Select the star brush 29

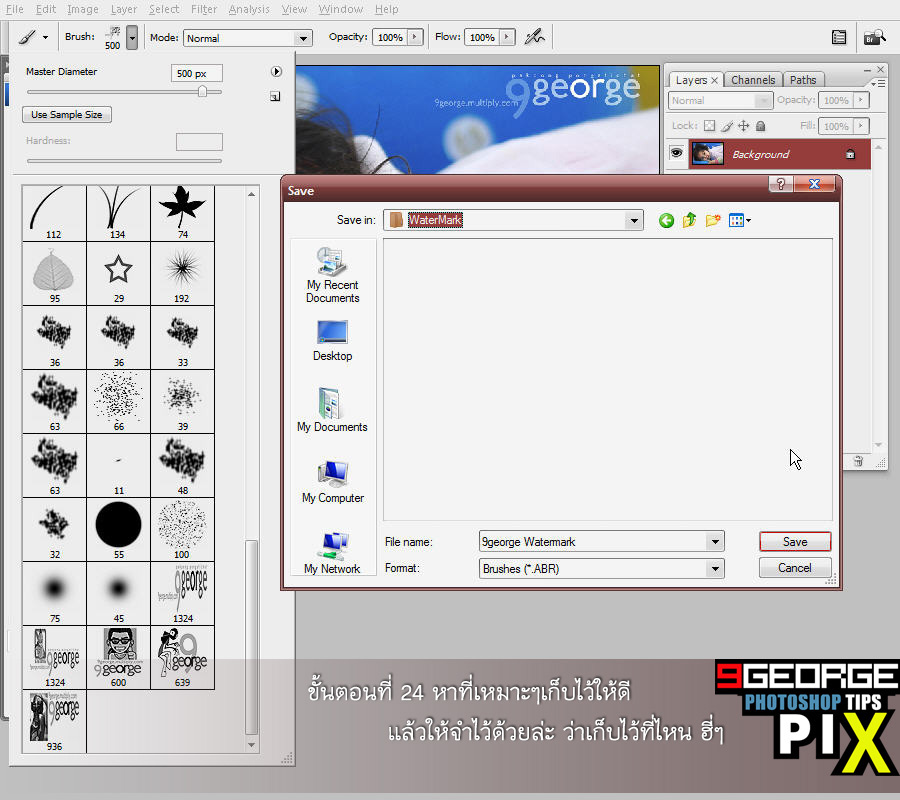(118, 273)
